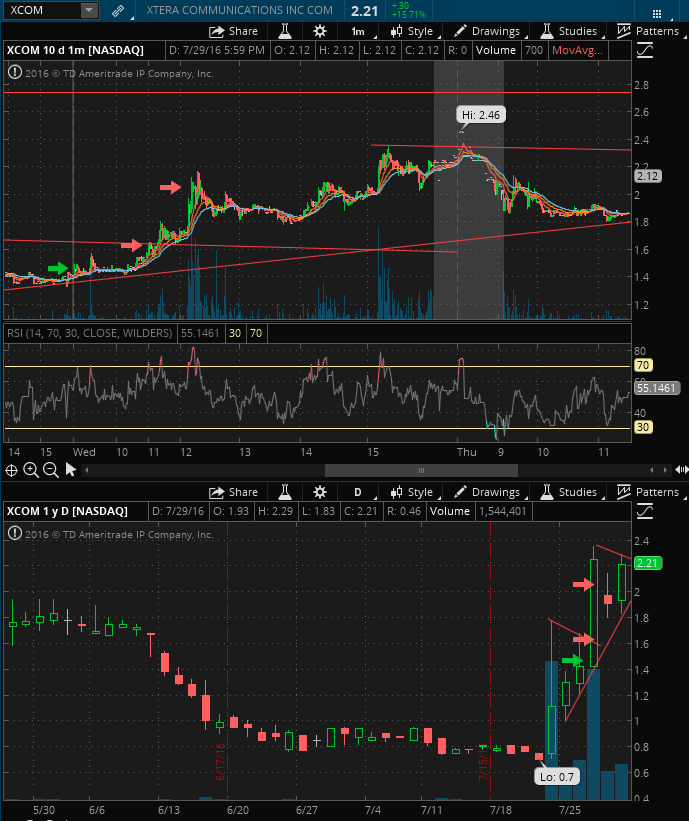Image resolution: width=689 pixels, height=821 pixels.
Task: Click the info icon on the lower chart
Action: [x=15, y=534]
